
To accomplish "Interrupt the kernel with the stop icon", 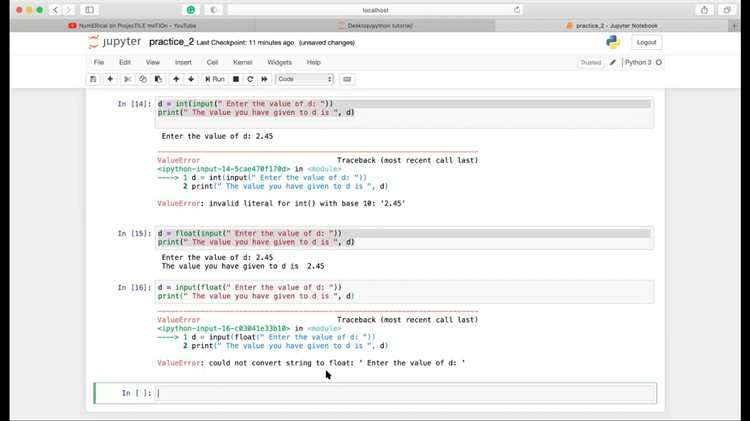I will 236,79.
